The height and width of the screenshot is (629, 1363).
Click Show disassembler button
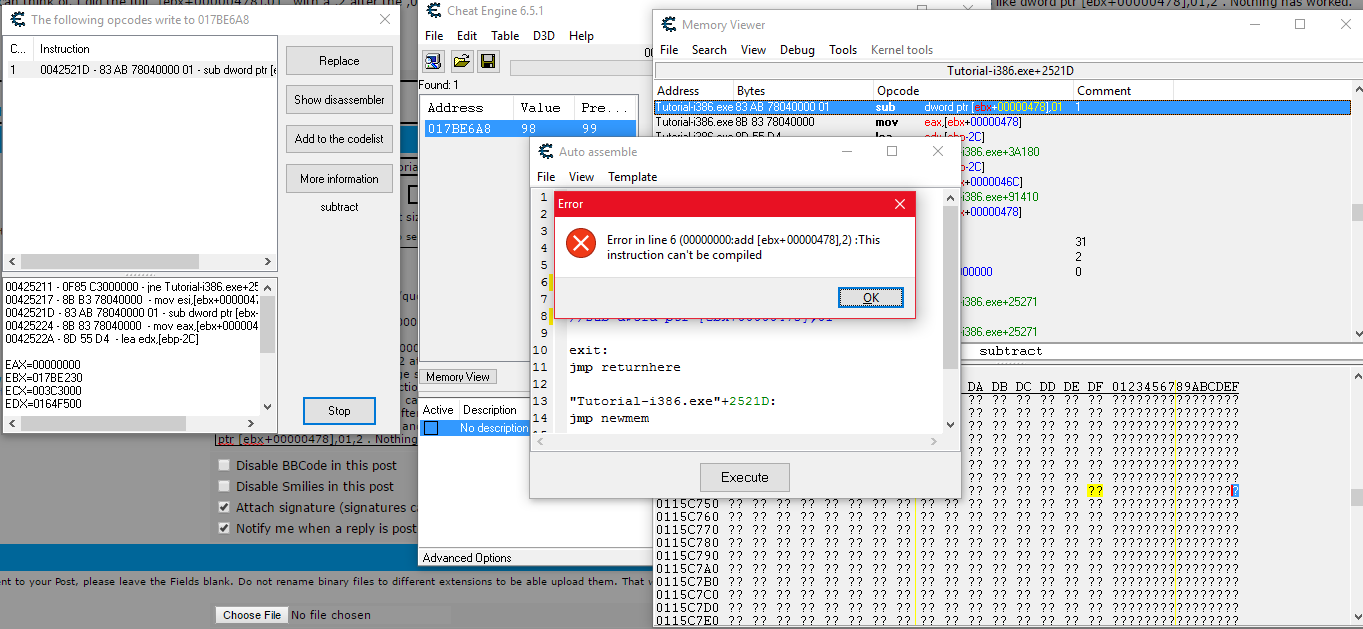[339, 100]
